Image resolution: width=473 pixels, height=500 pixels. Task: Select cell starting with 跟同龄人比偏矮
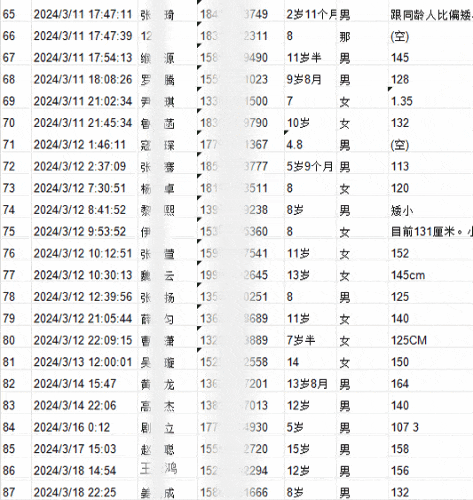coord(431,14)
